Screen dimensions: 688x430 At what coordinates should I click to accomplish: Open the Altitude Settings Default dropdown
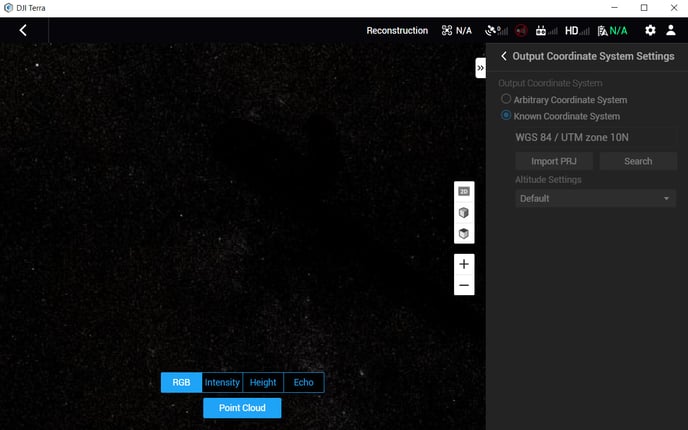[x=595, y=198]
